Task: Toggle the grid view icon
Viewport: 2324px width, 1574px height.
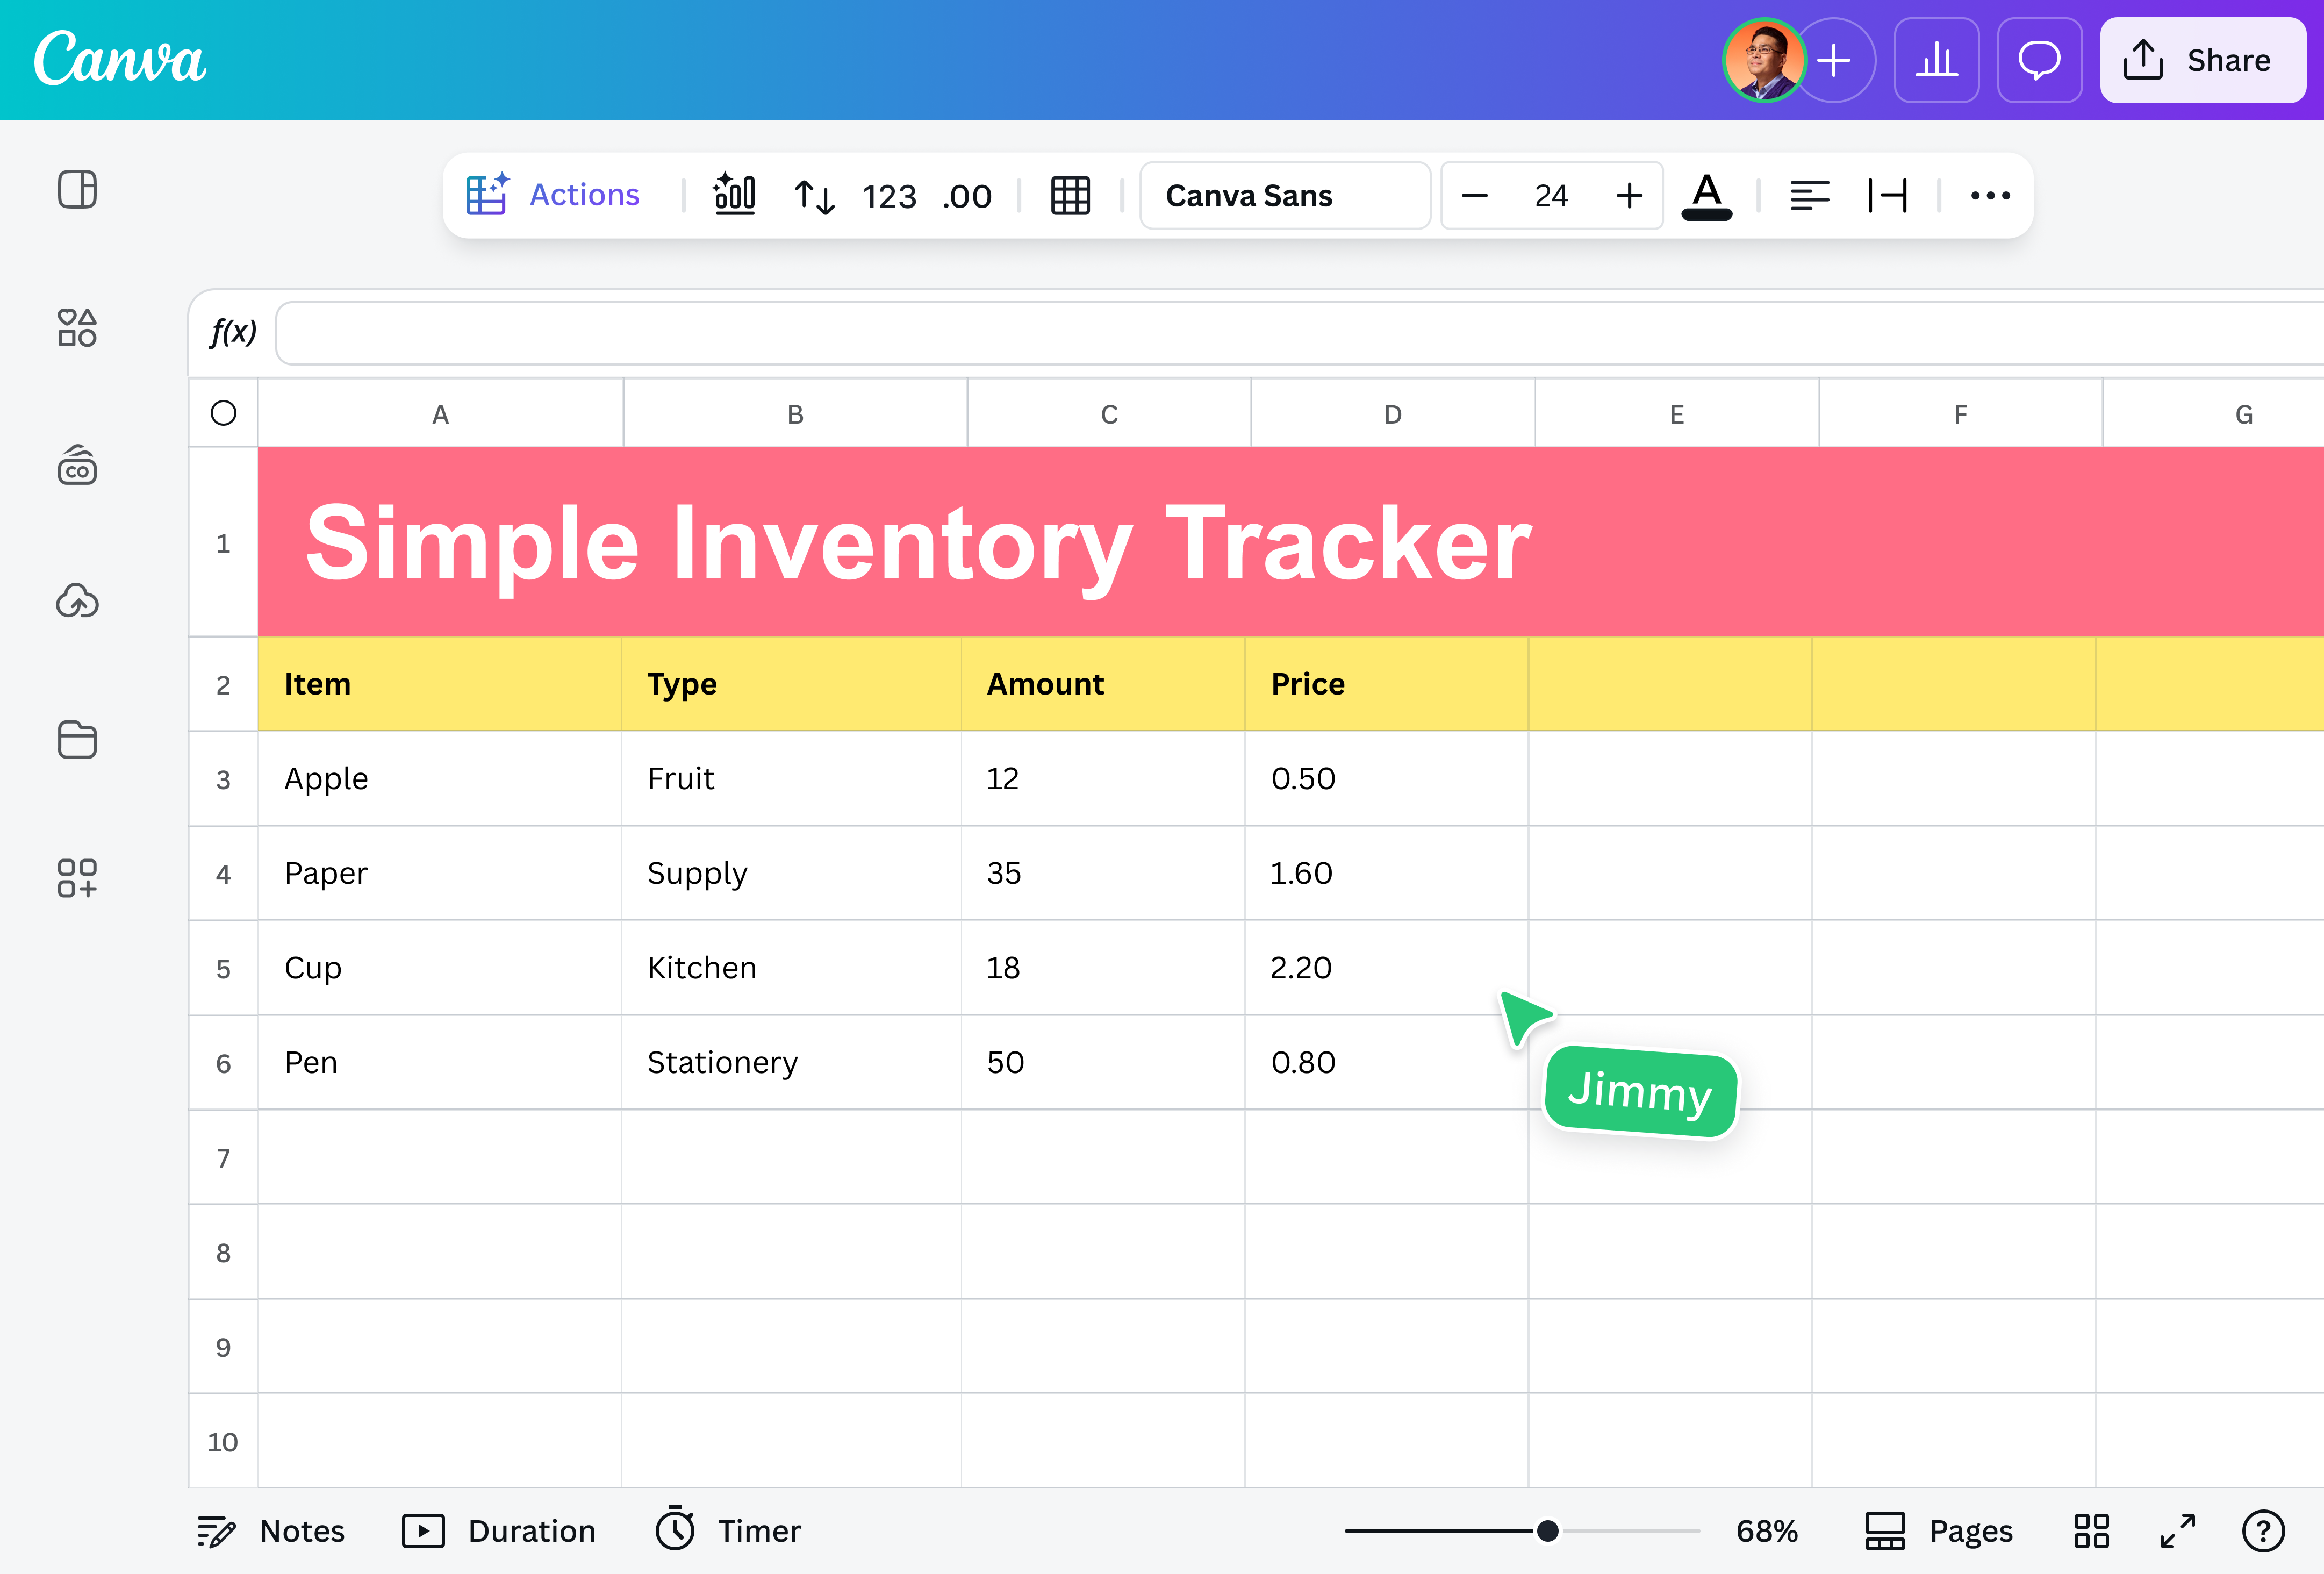Action: [2091, 1530]
